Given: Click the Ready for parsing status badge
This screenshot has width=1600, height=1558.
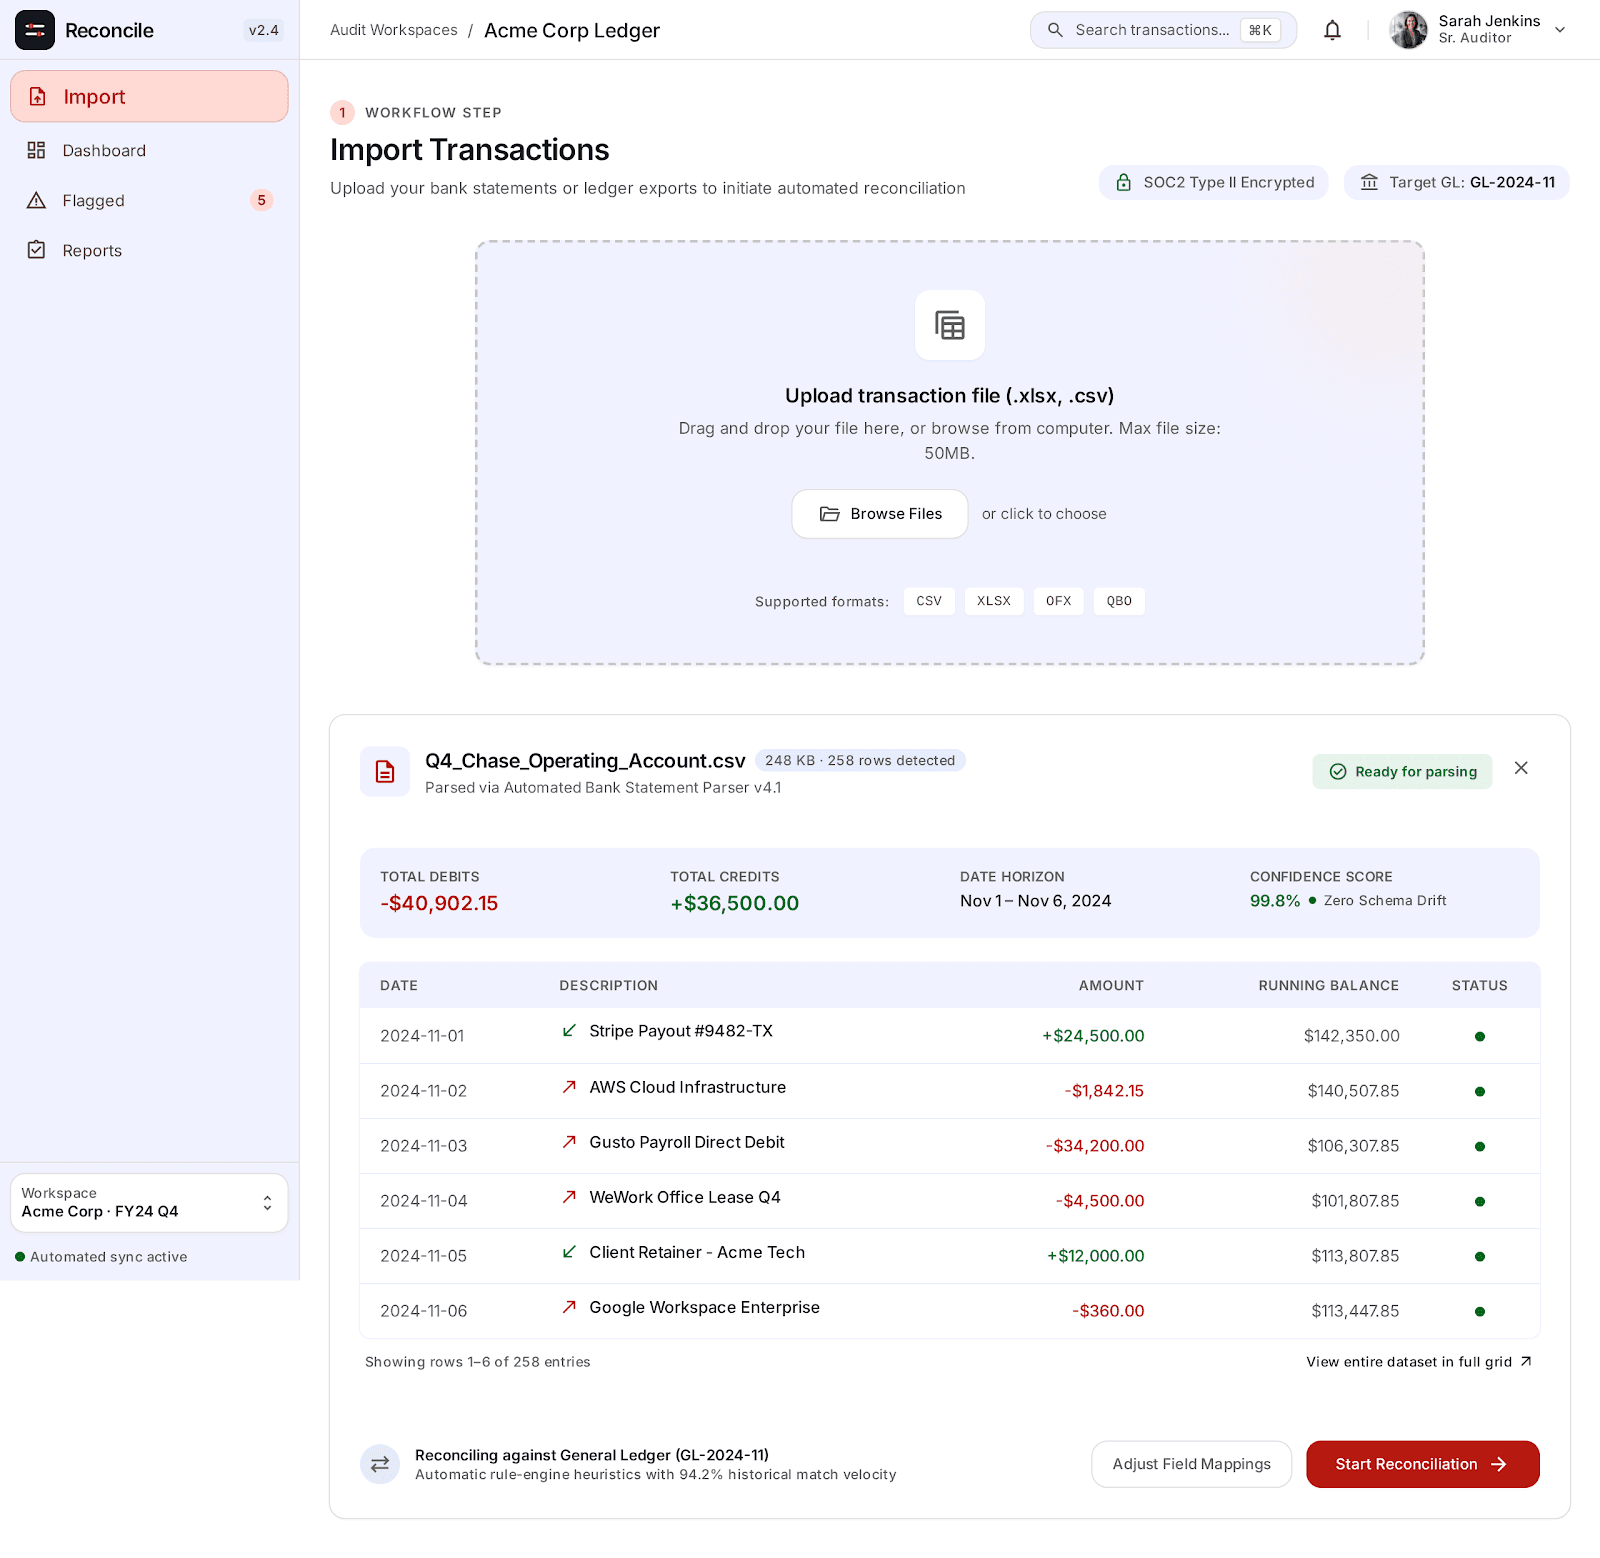Looking at the screenshot, I should coord(1402,771).
